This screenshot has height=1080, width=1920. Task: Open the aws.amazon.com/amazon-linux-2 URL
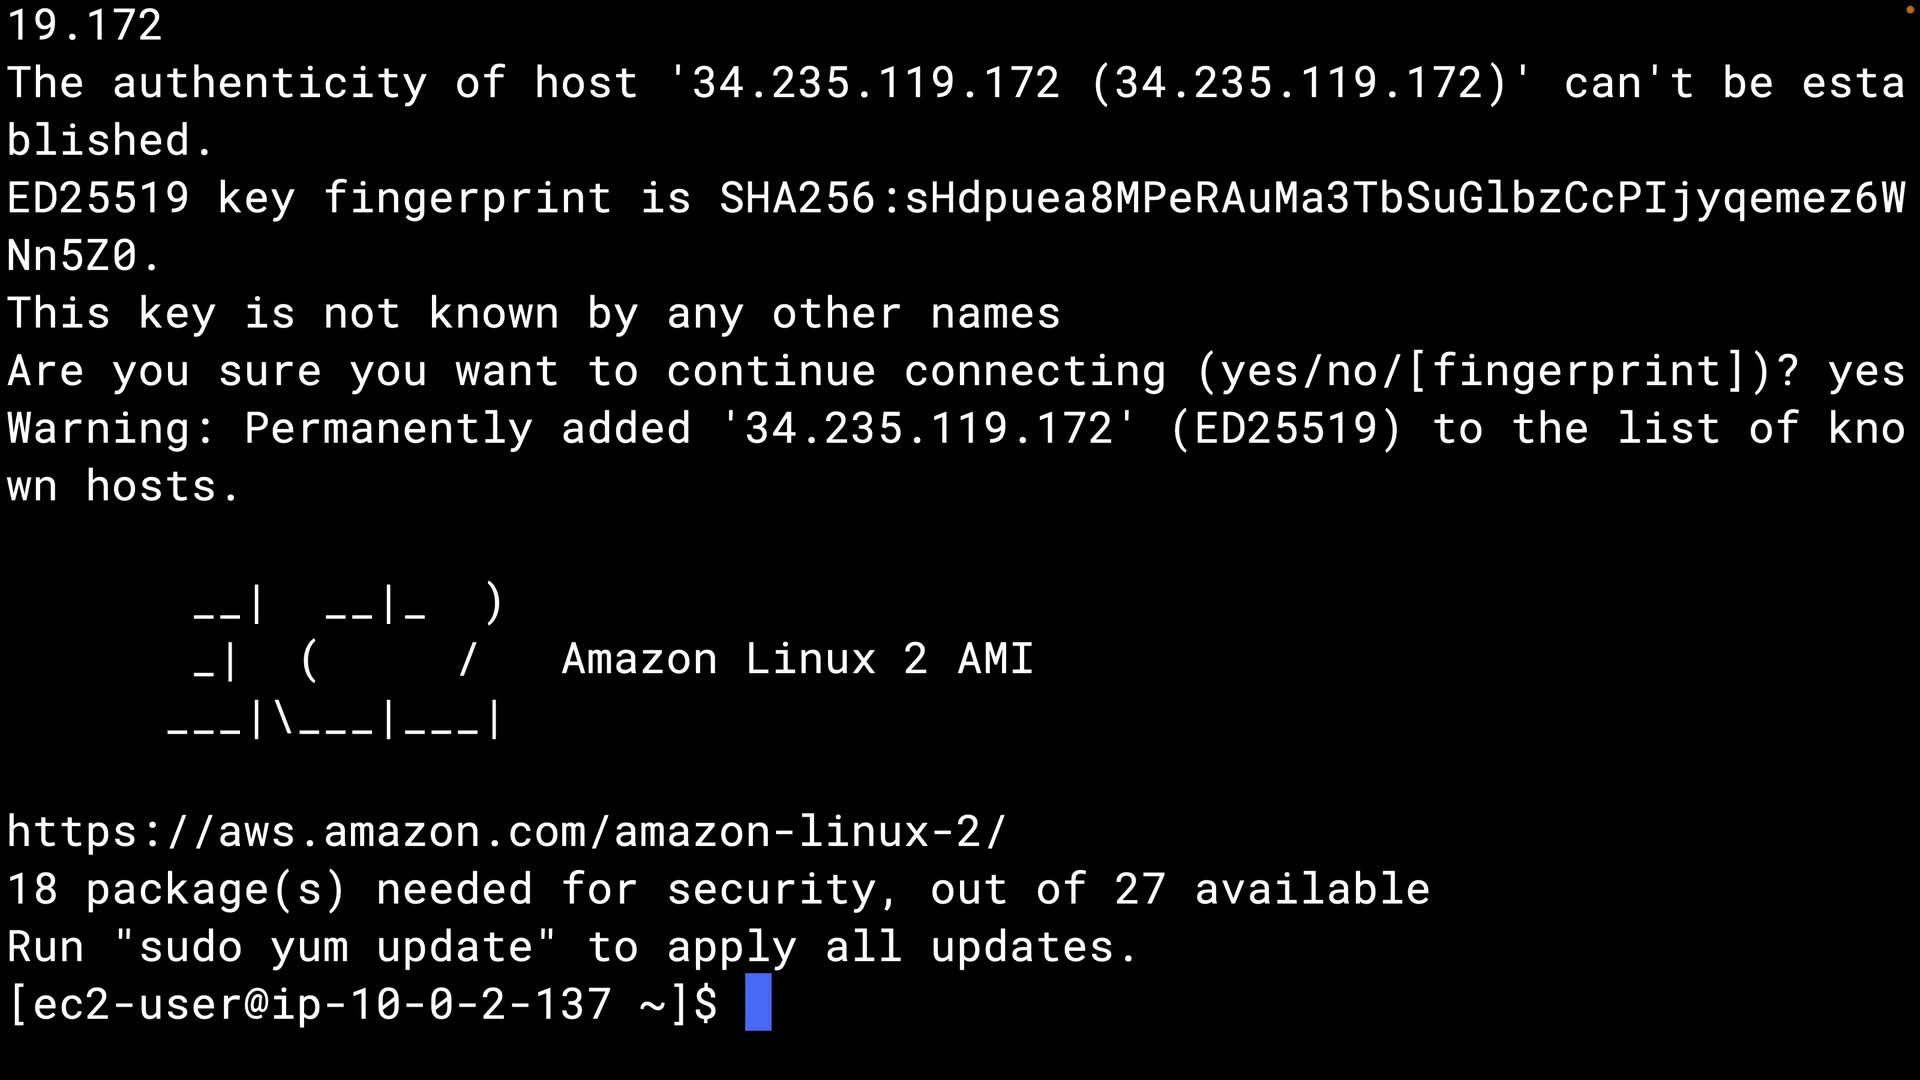(506, 832)
